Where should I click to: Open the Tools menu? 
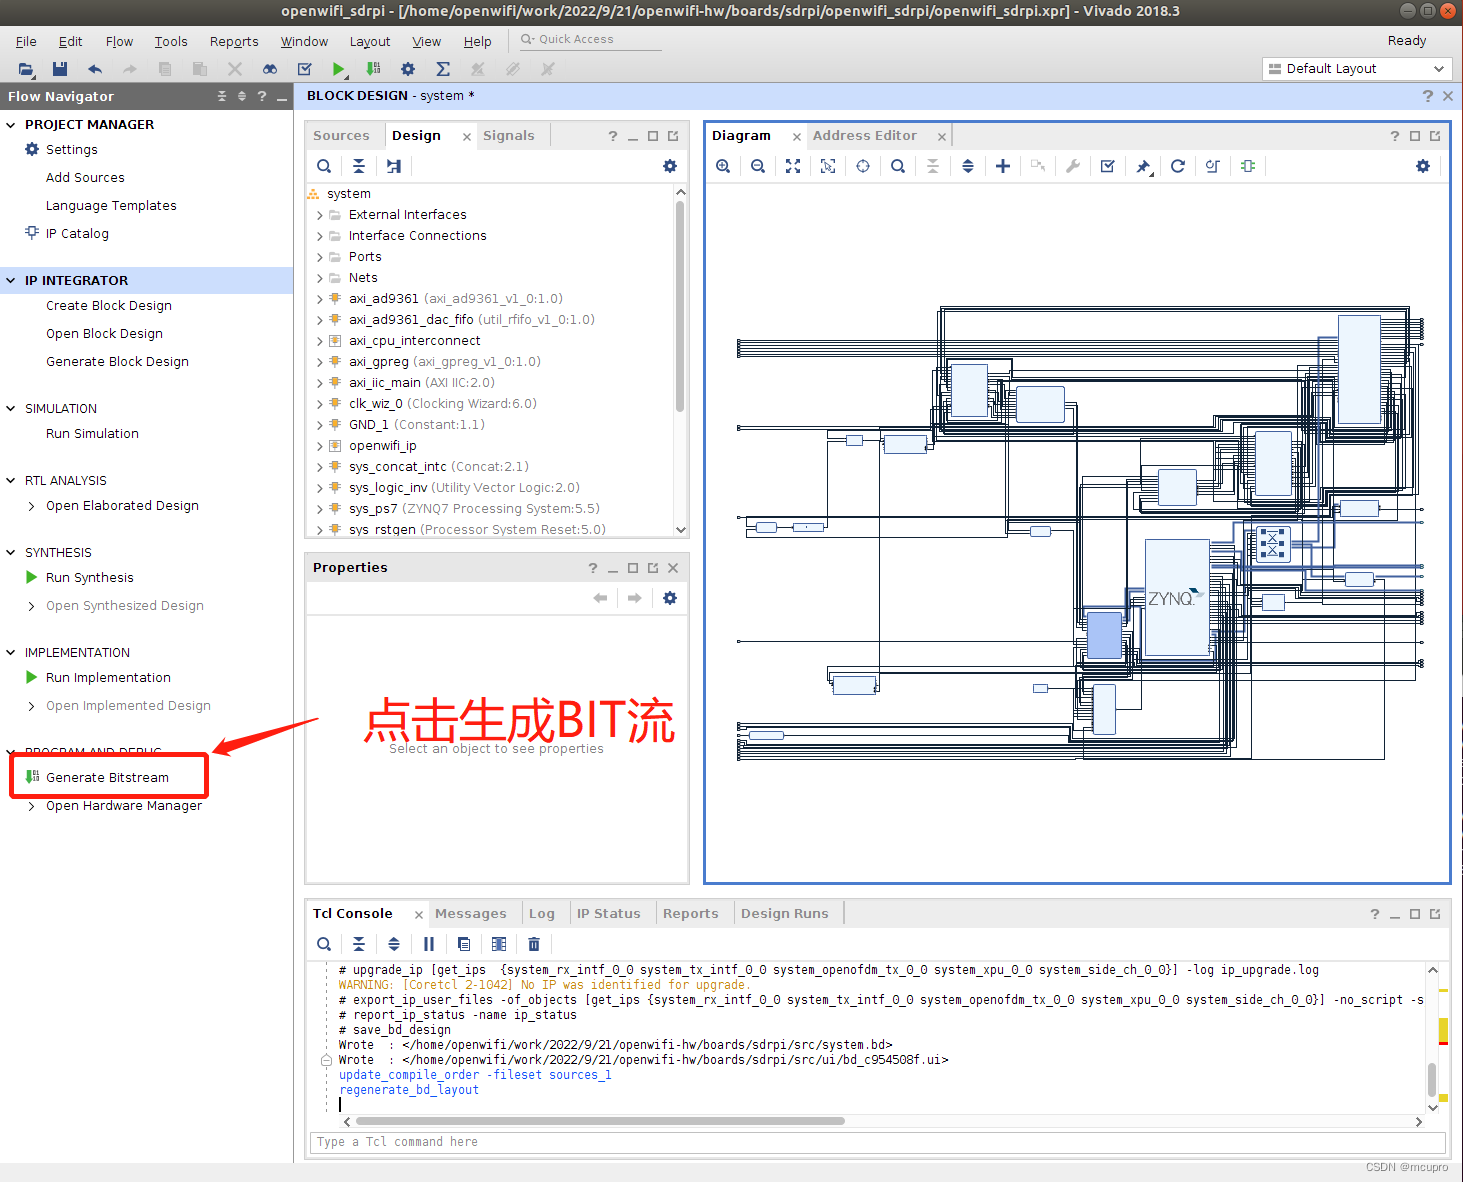[170, 41]
